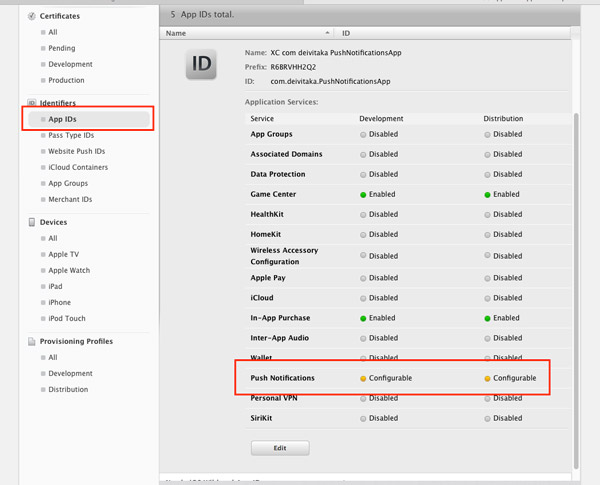Click the ID column header
Screen dimensions: 600x485
(346, 34)
